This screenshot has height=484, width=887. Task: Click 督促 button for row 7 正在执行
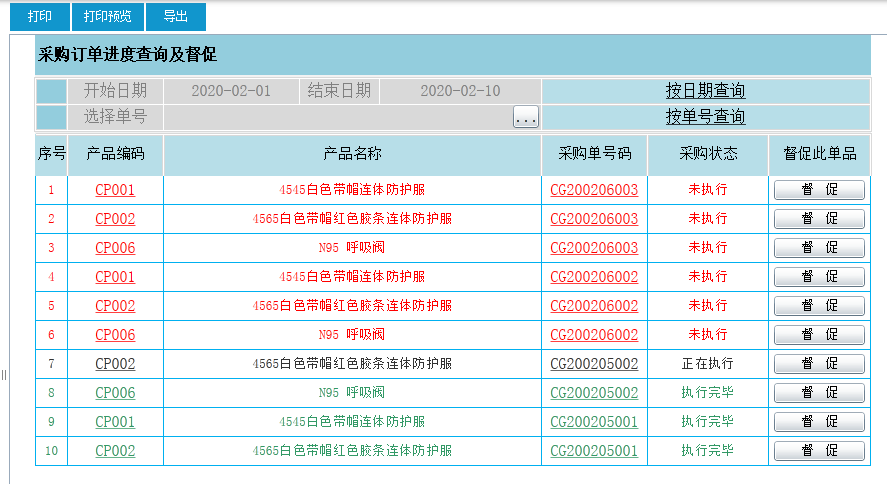[x=819, y=364]
